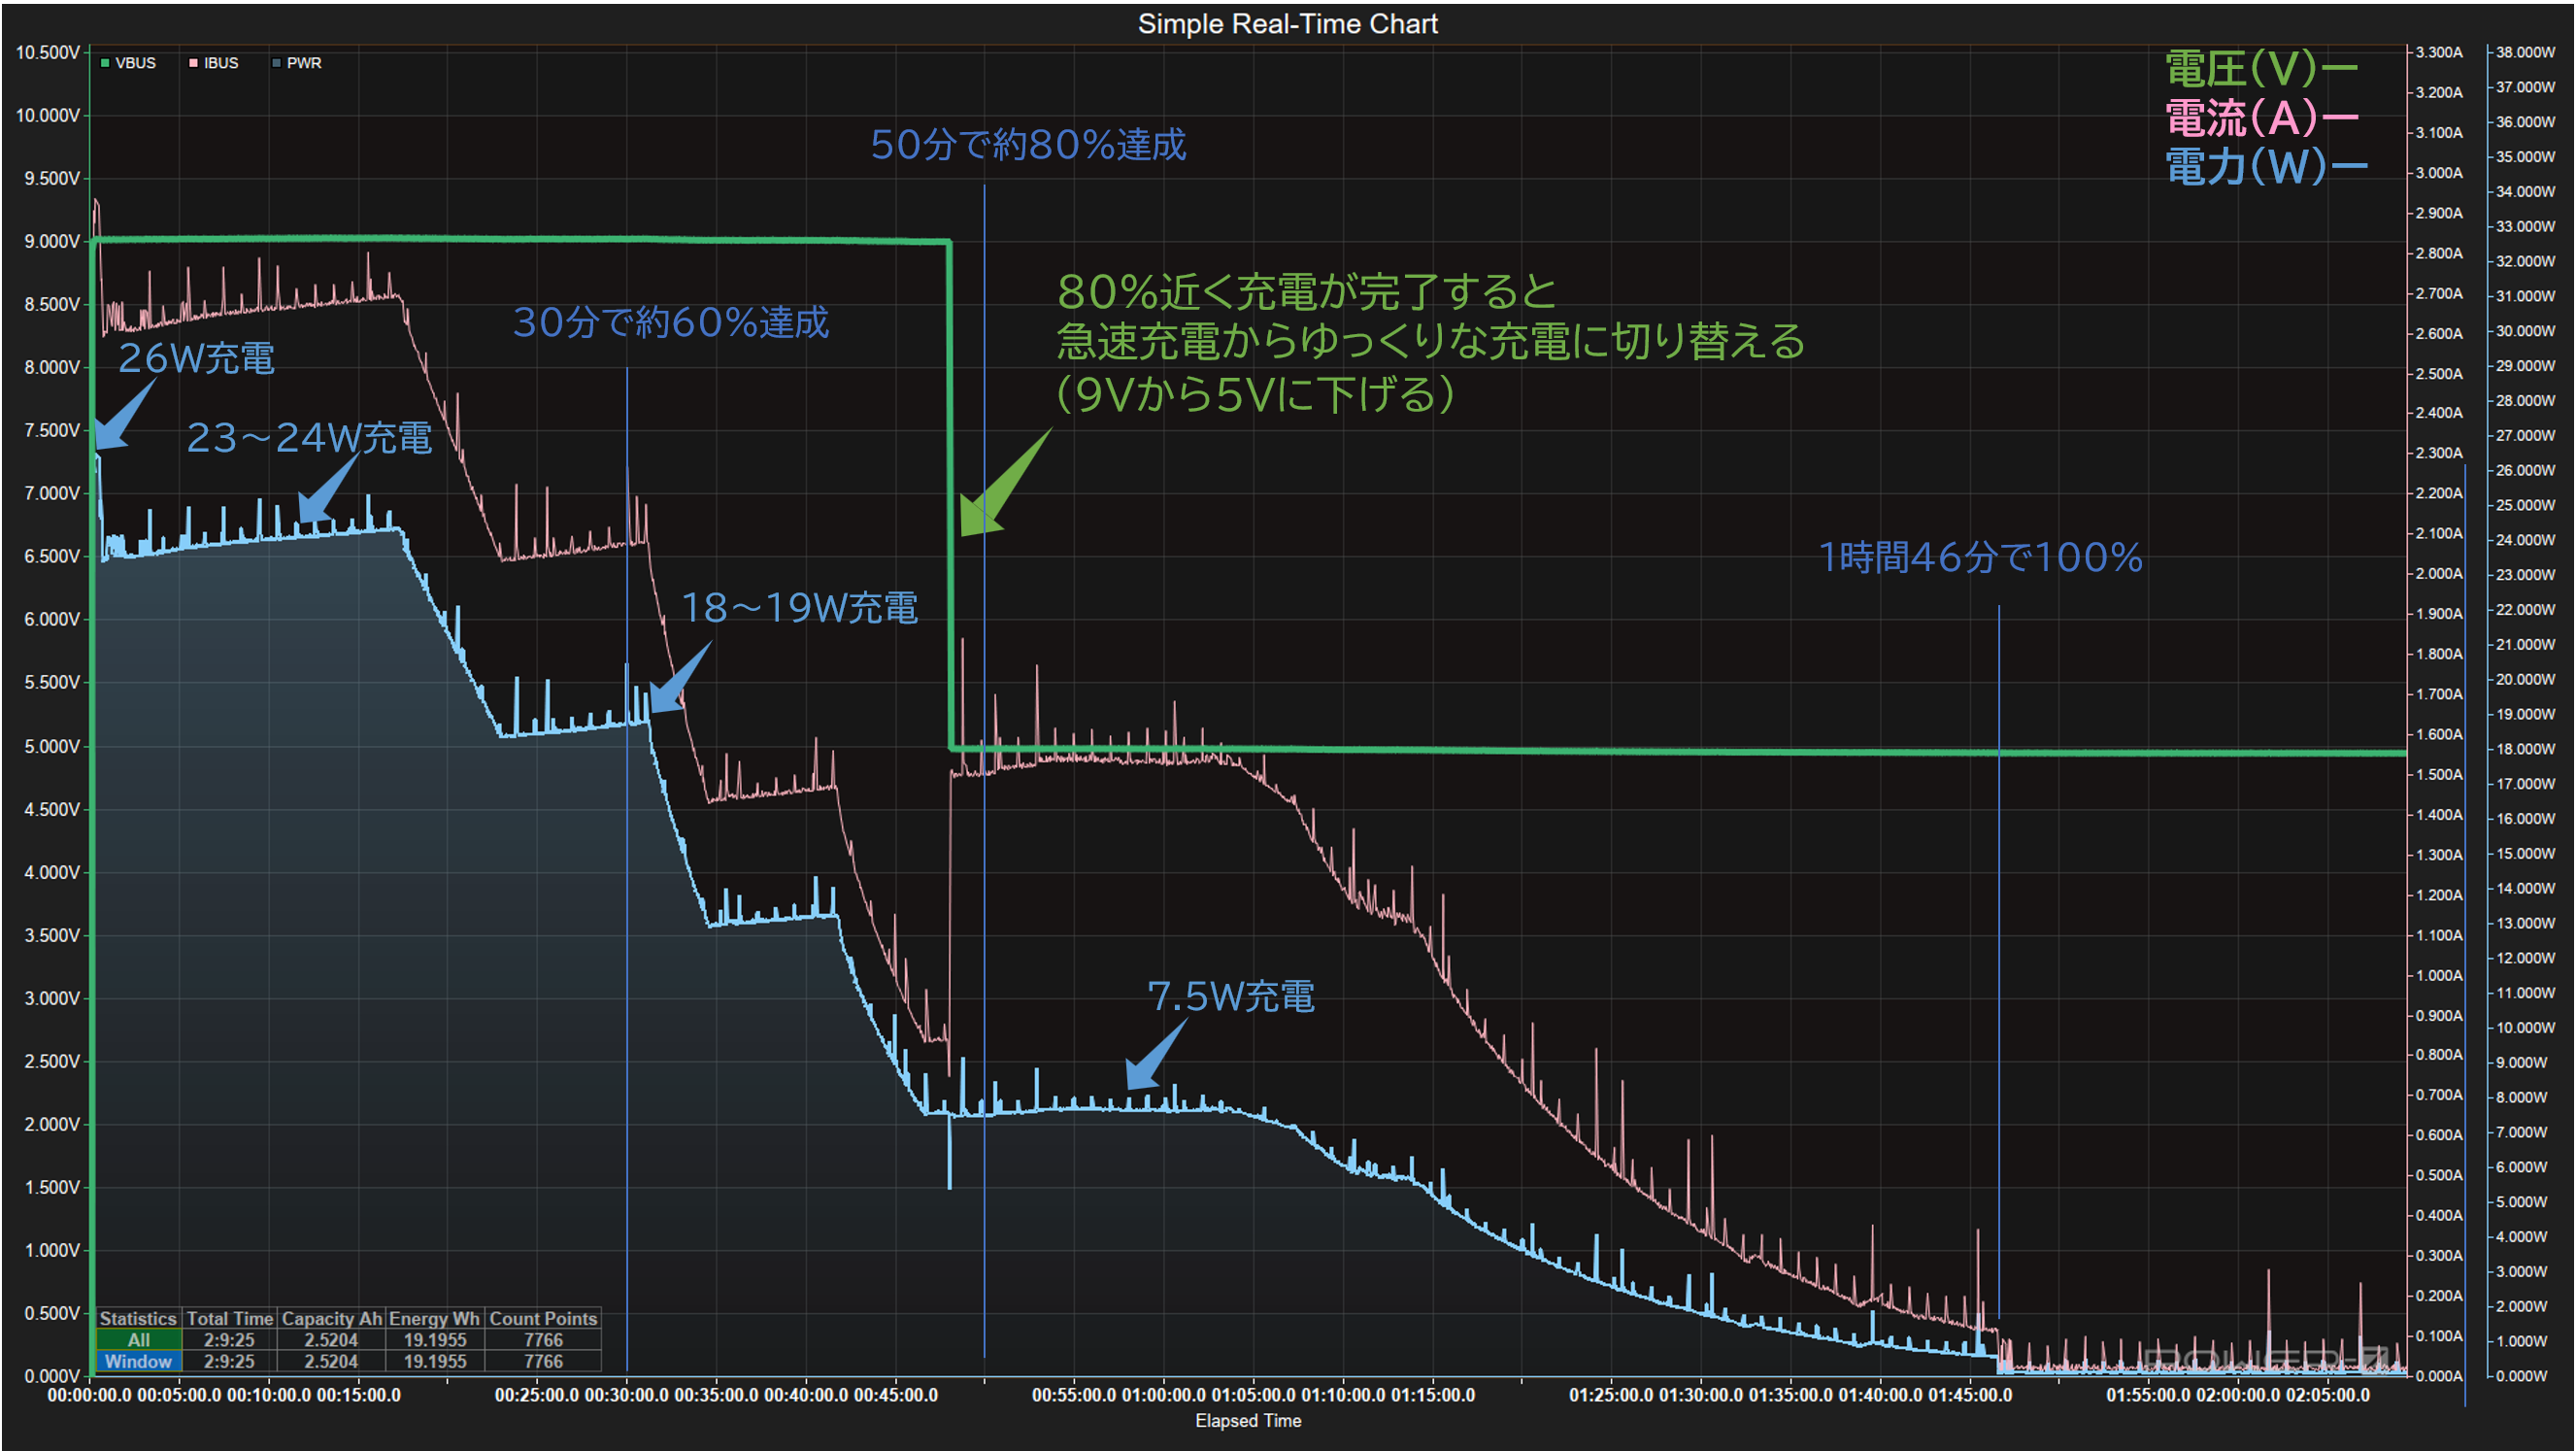Toggle the PWR series label
Screen dimensions: 2576x1451
(x=304, y=63)
